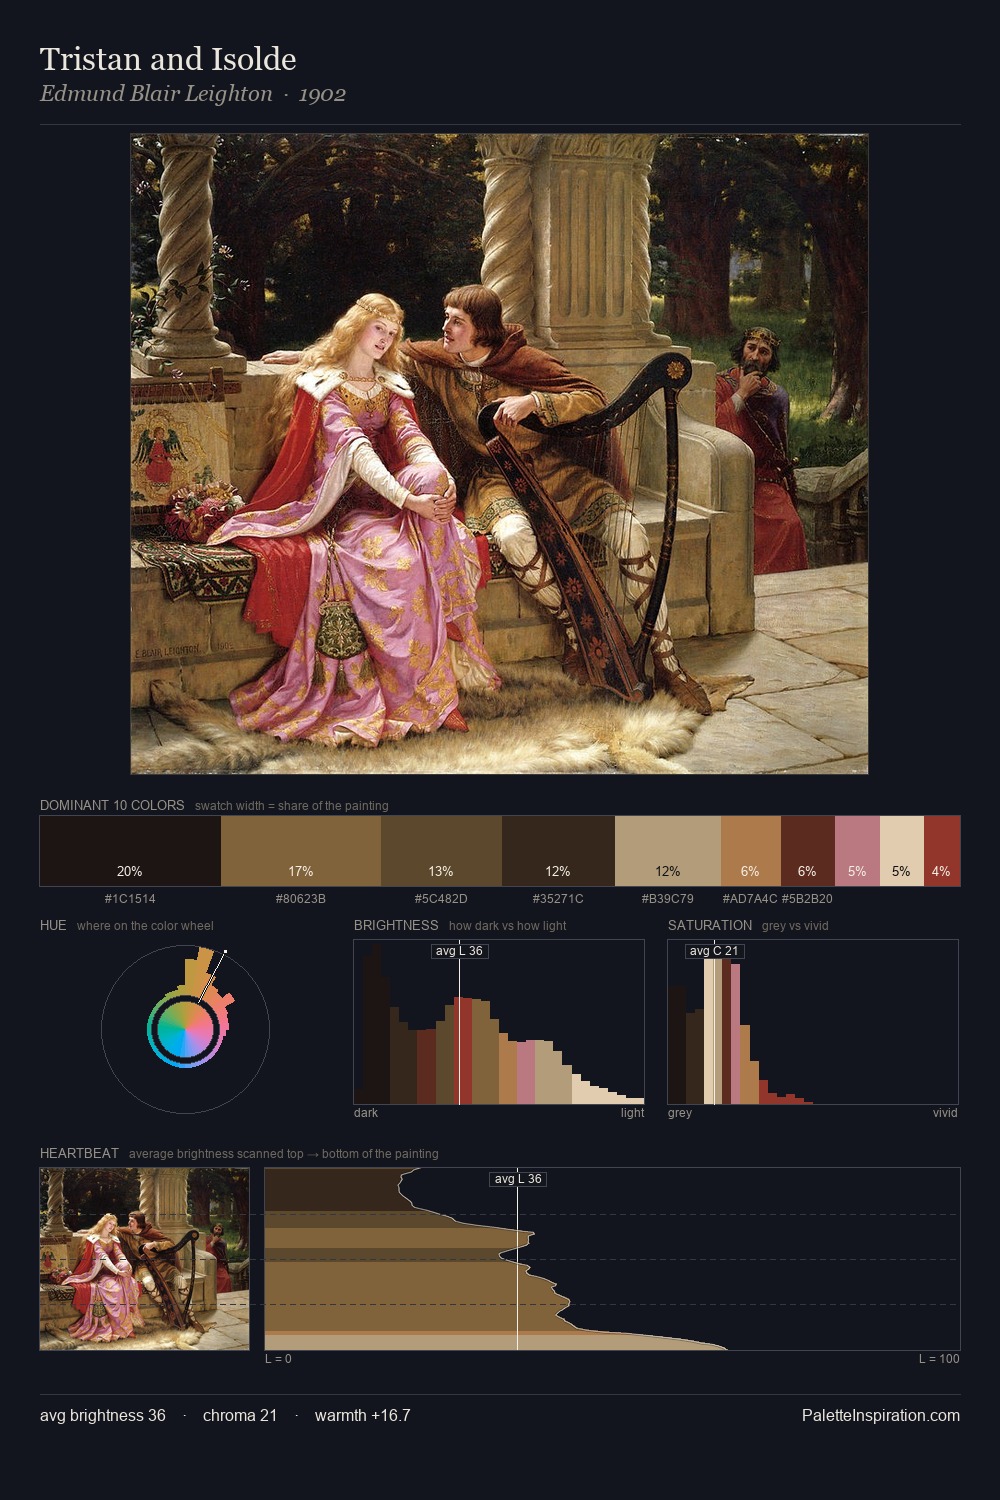Screen dimensions: 1000x1500
Task: Select the 12% tan swatch #B39C79
Action: pos(668,851)
